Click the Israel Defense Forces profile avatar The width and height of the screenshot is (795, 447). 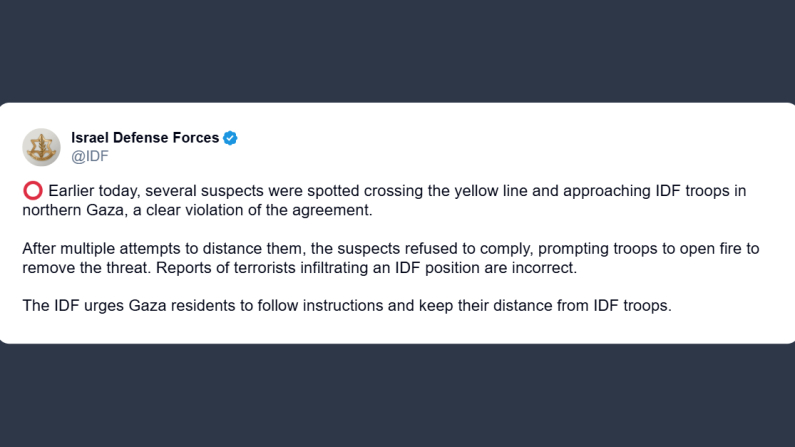pyautogui.click(x=41, y=147)
